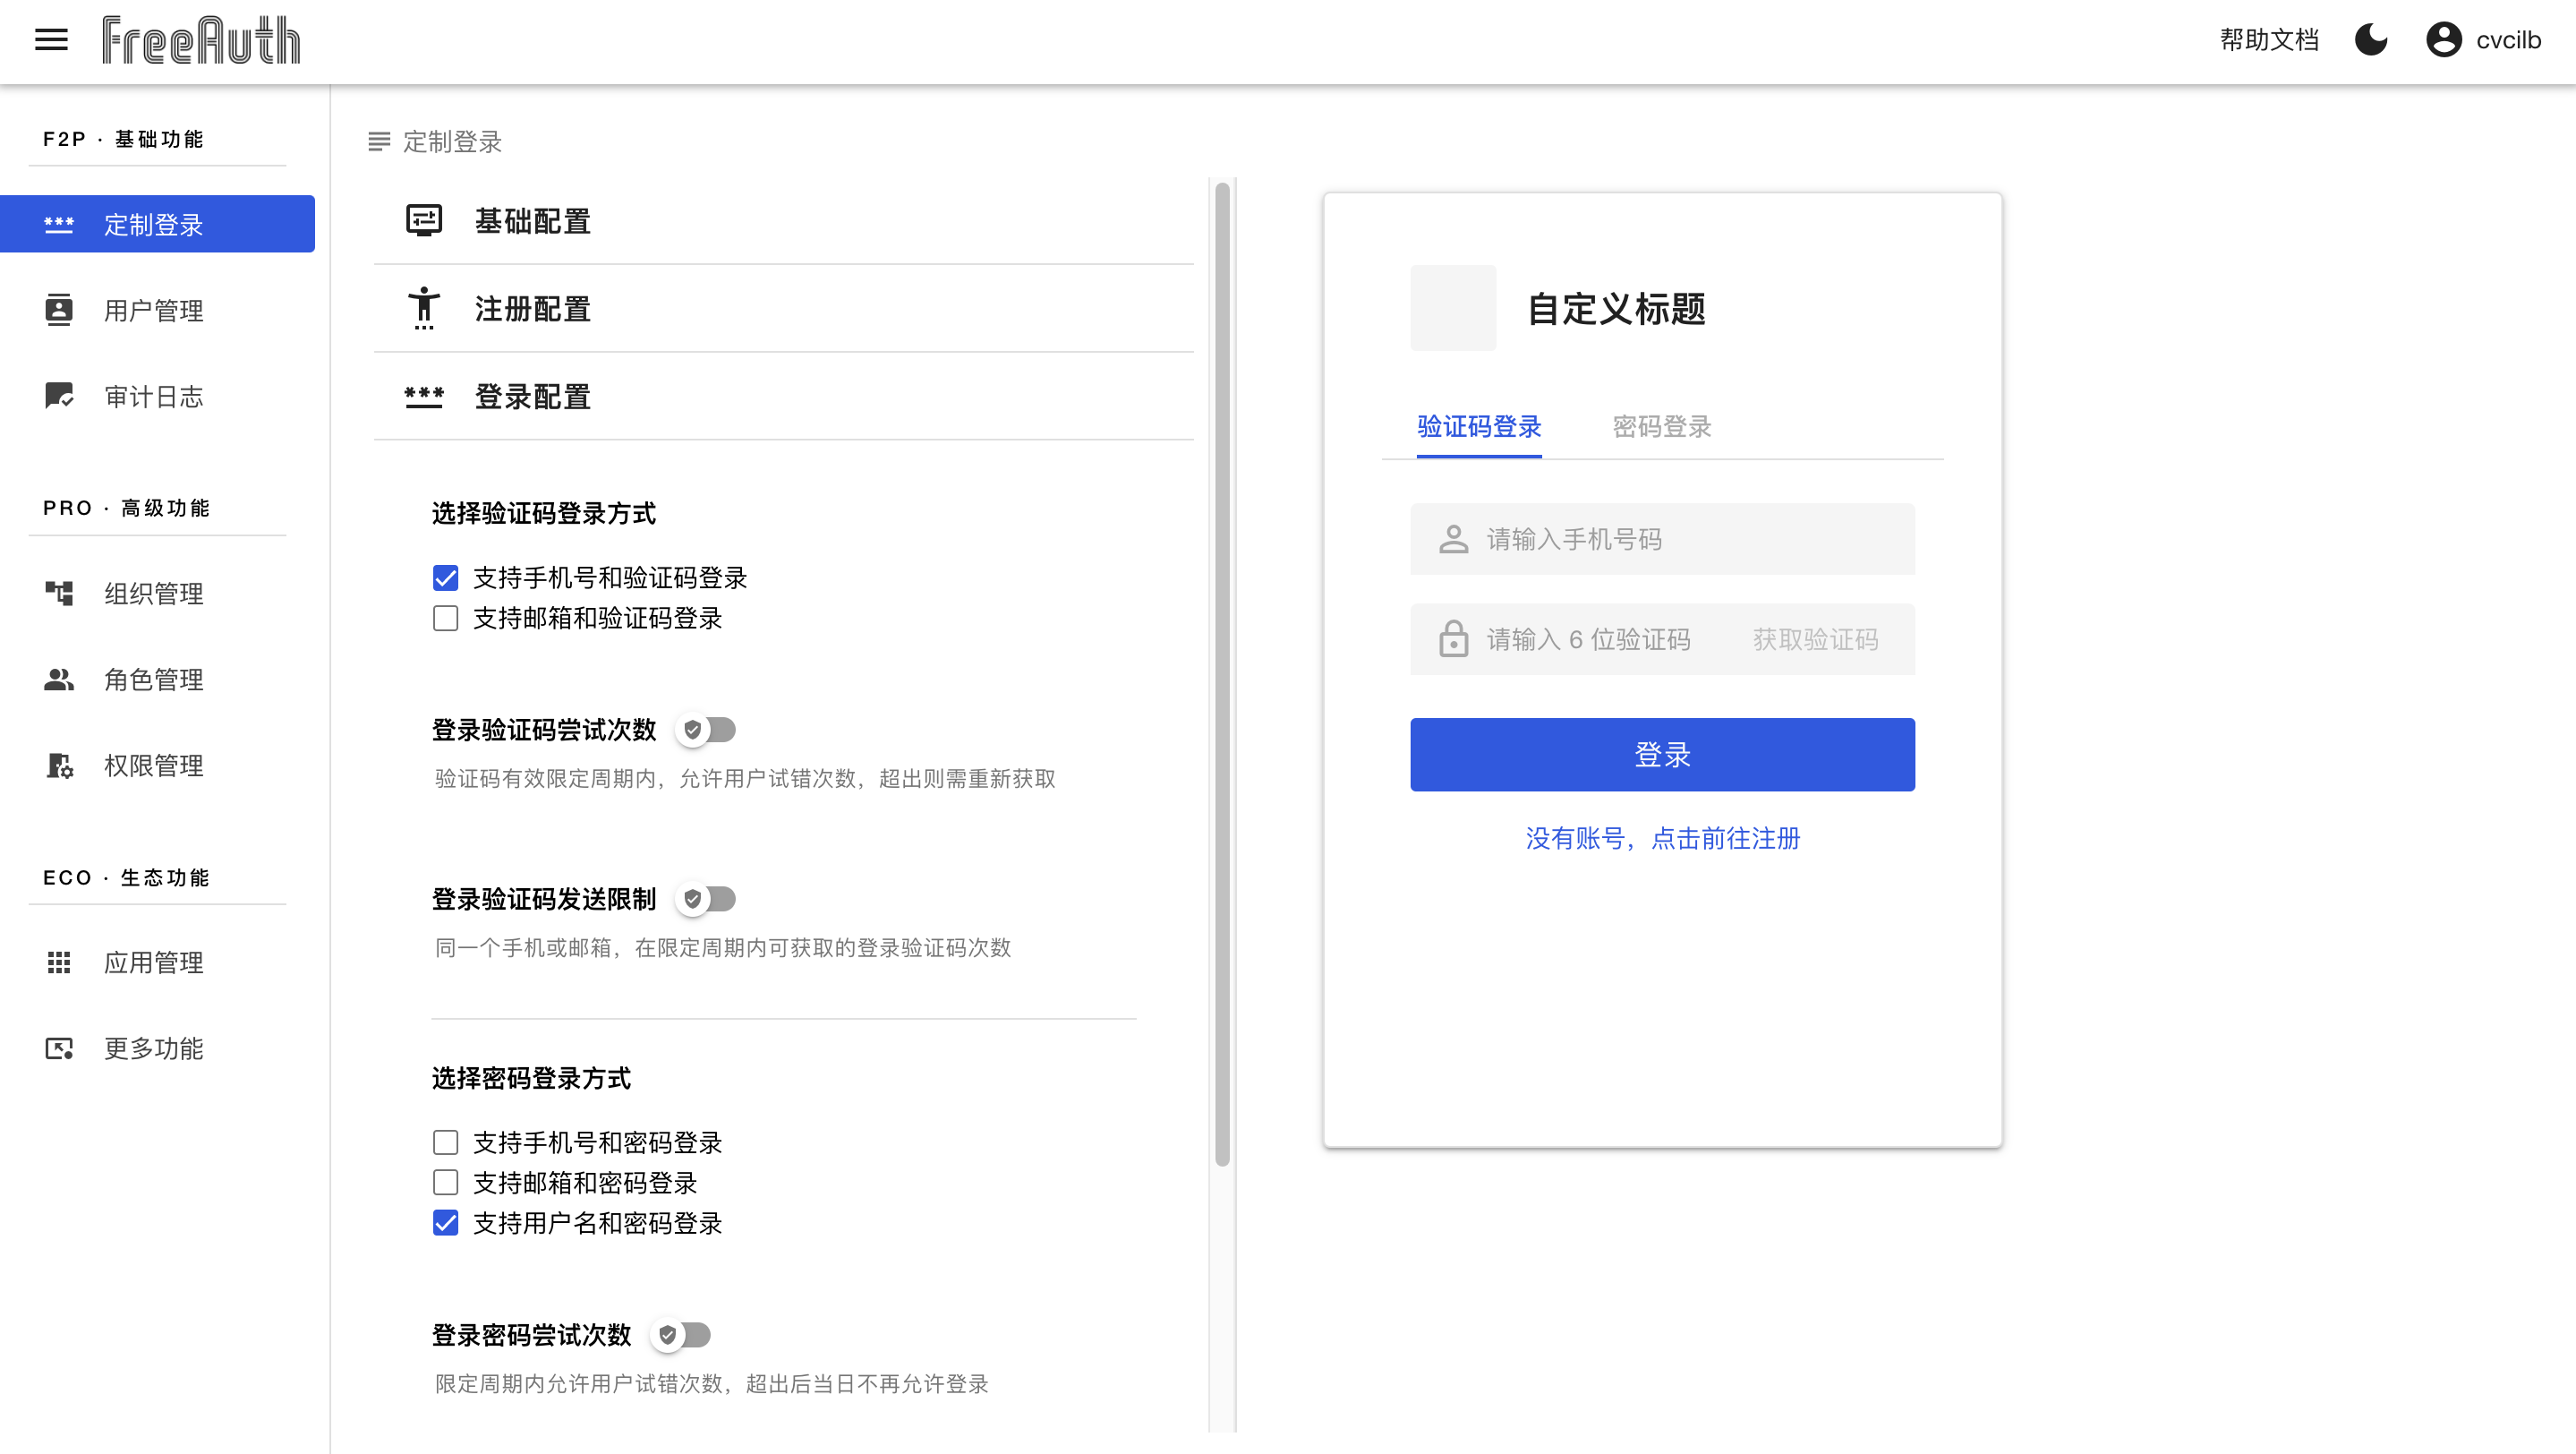Image resolution: width=2576 pixels, height=1454 pixels.
Task: Select 审计日志 in sidebar
Action: point(157,396)
